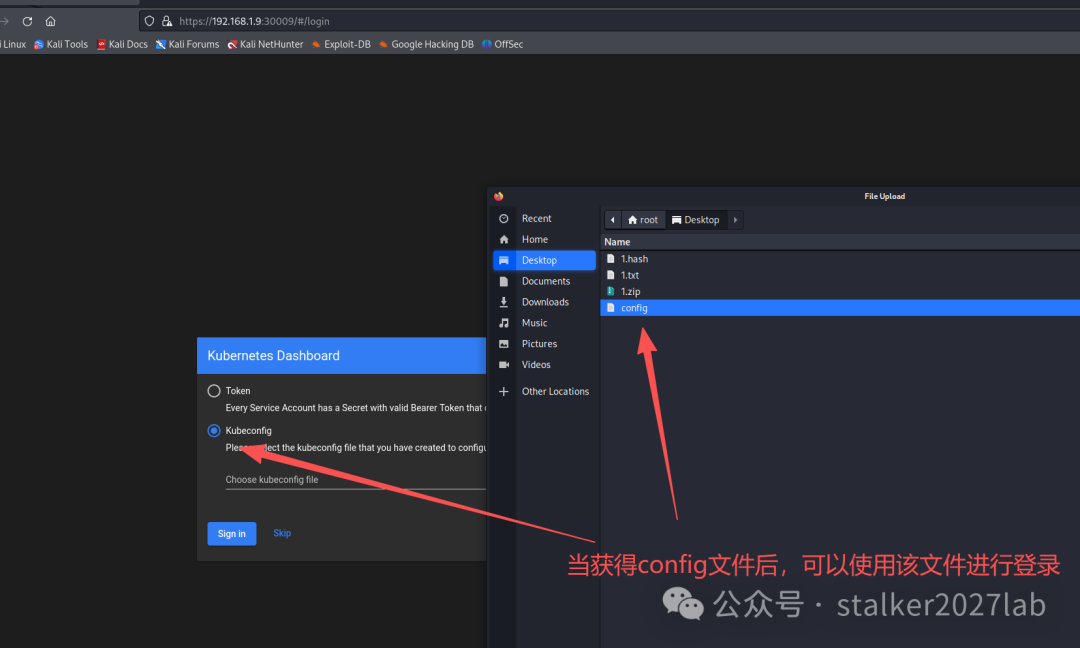Click the Music note icon
The image size is (1080, 648).
pos(503,323)
